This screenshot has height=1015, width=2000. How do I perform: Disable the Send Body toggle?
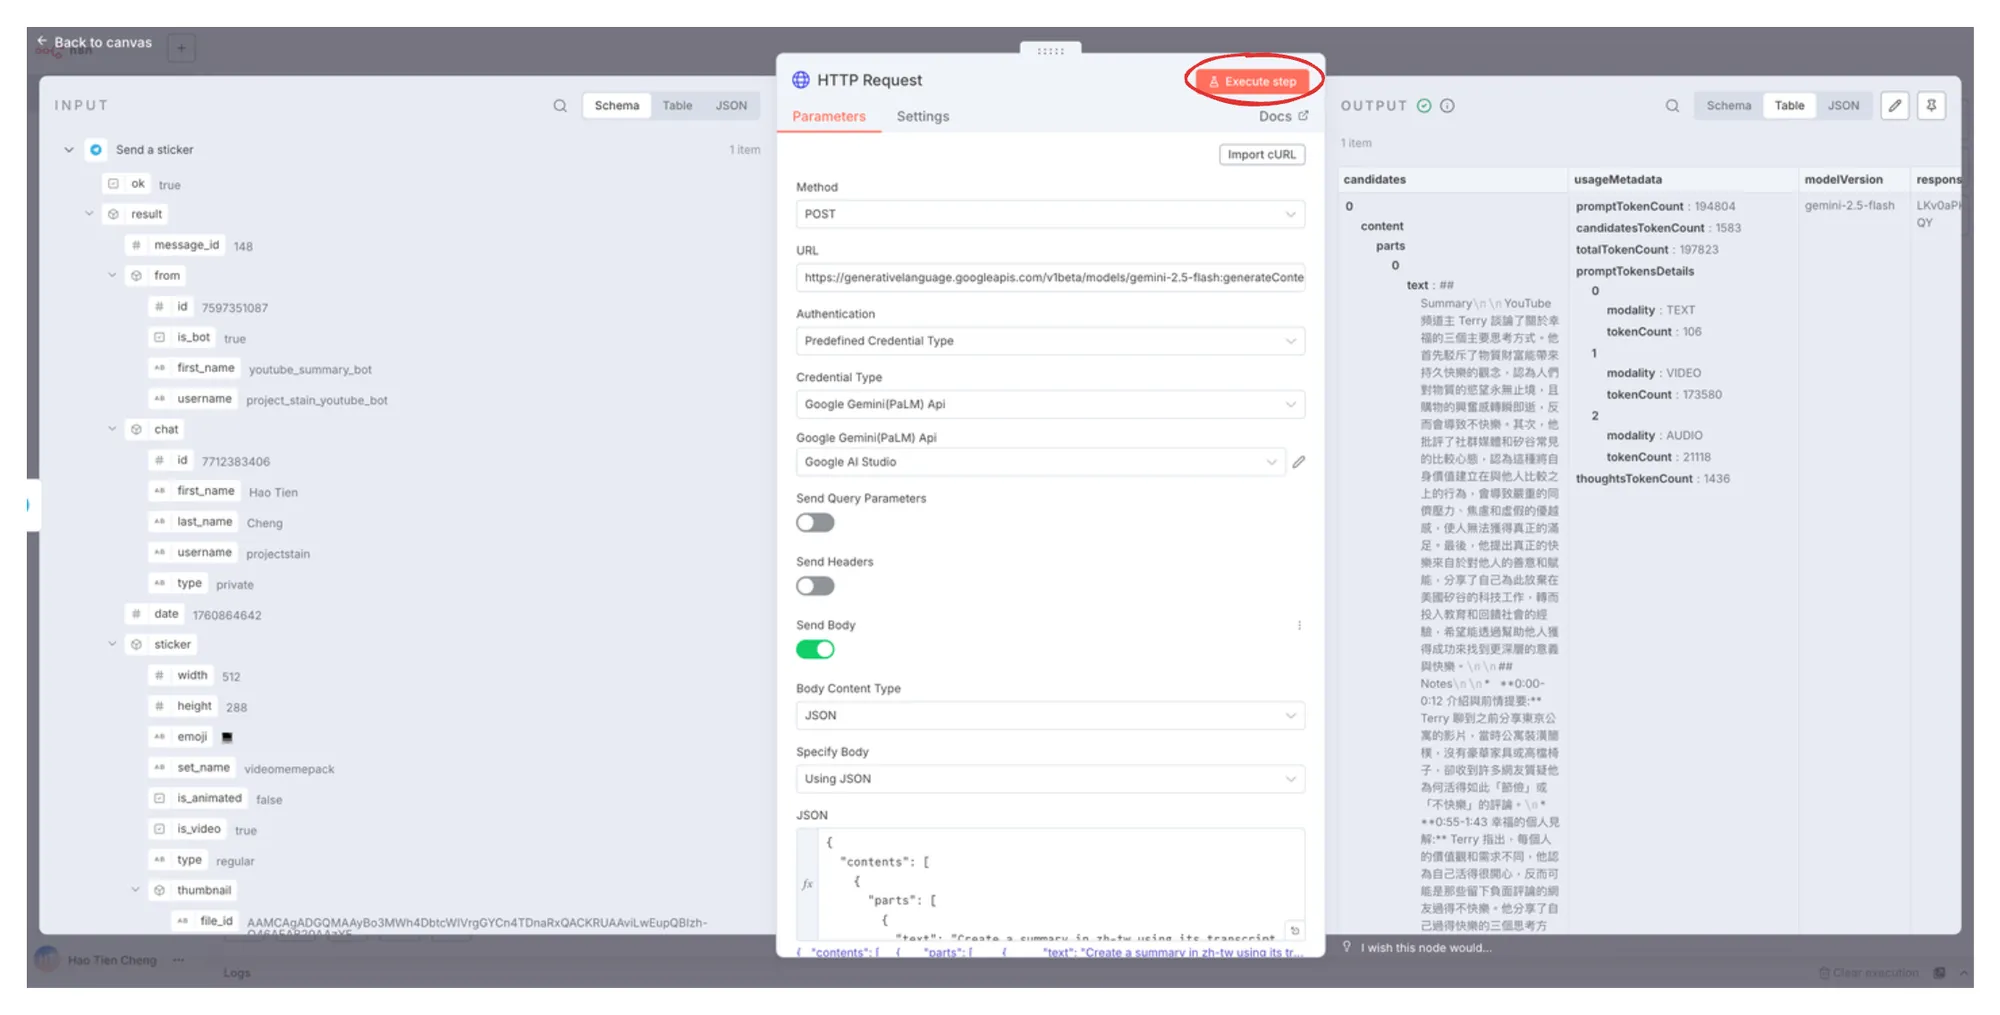pyautogui.click(x=815, y=650)
